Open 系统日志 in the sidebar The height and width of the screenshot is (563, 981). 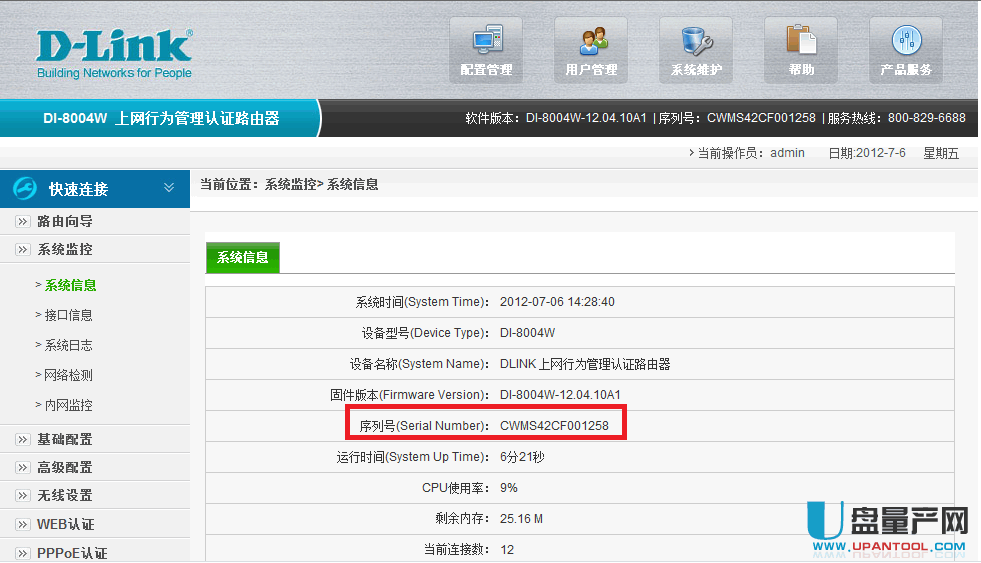[x=69, y=345]
